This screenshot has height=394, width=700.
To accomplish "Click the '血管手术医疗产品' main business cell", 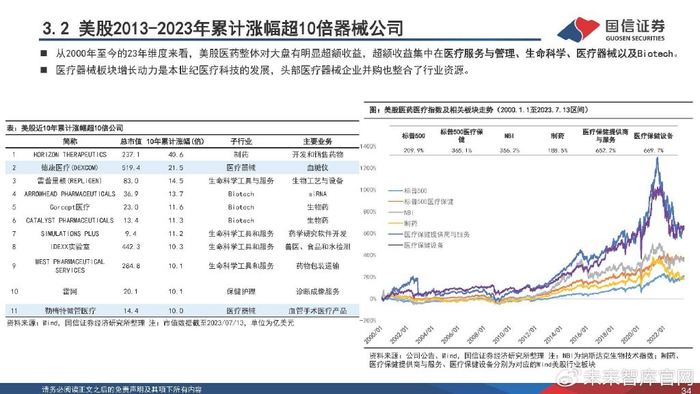I will (x=317, y=311).
